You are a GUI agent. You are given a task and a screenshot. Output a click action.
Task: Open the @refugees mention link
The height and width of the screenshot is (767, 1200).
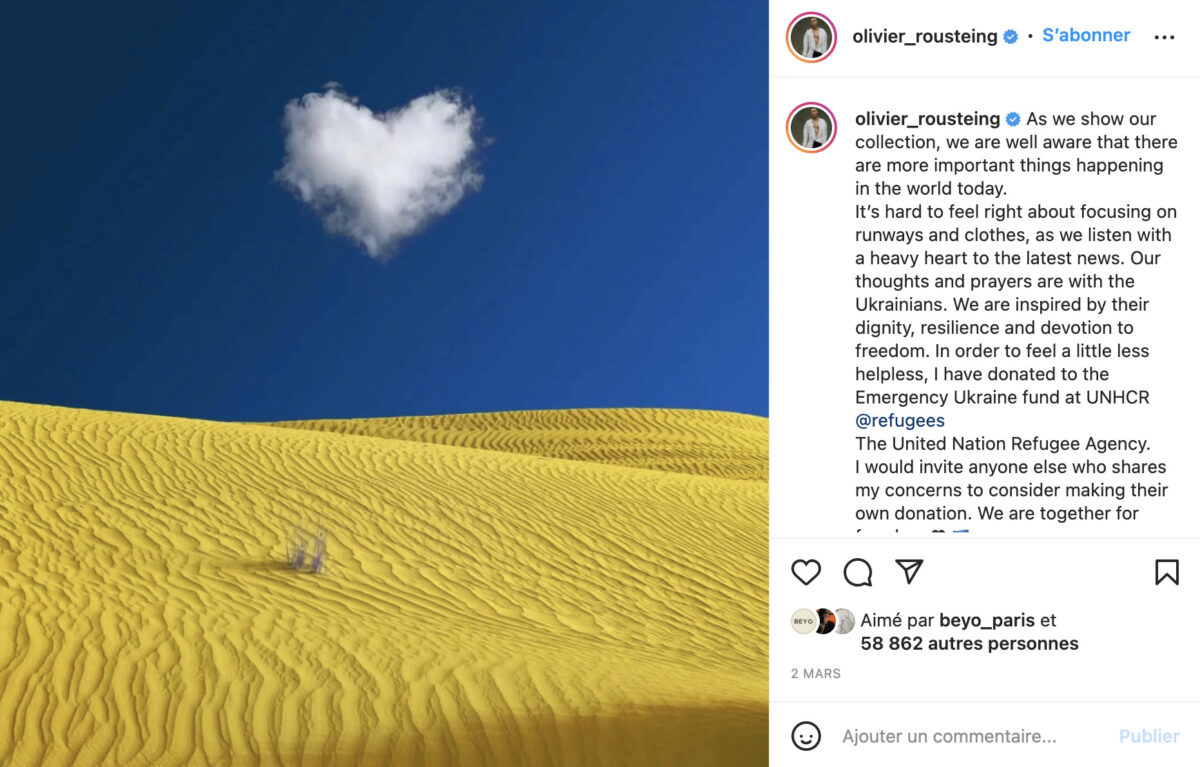point(900,420)
